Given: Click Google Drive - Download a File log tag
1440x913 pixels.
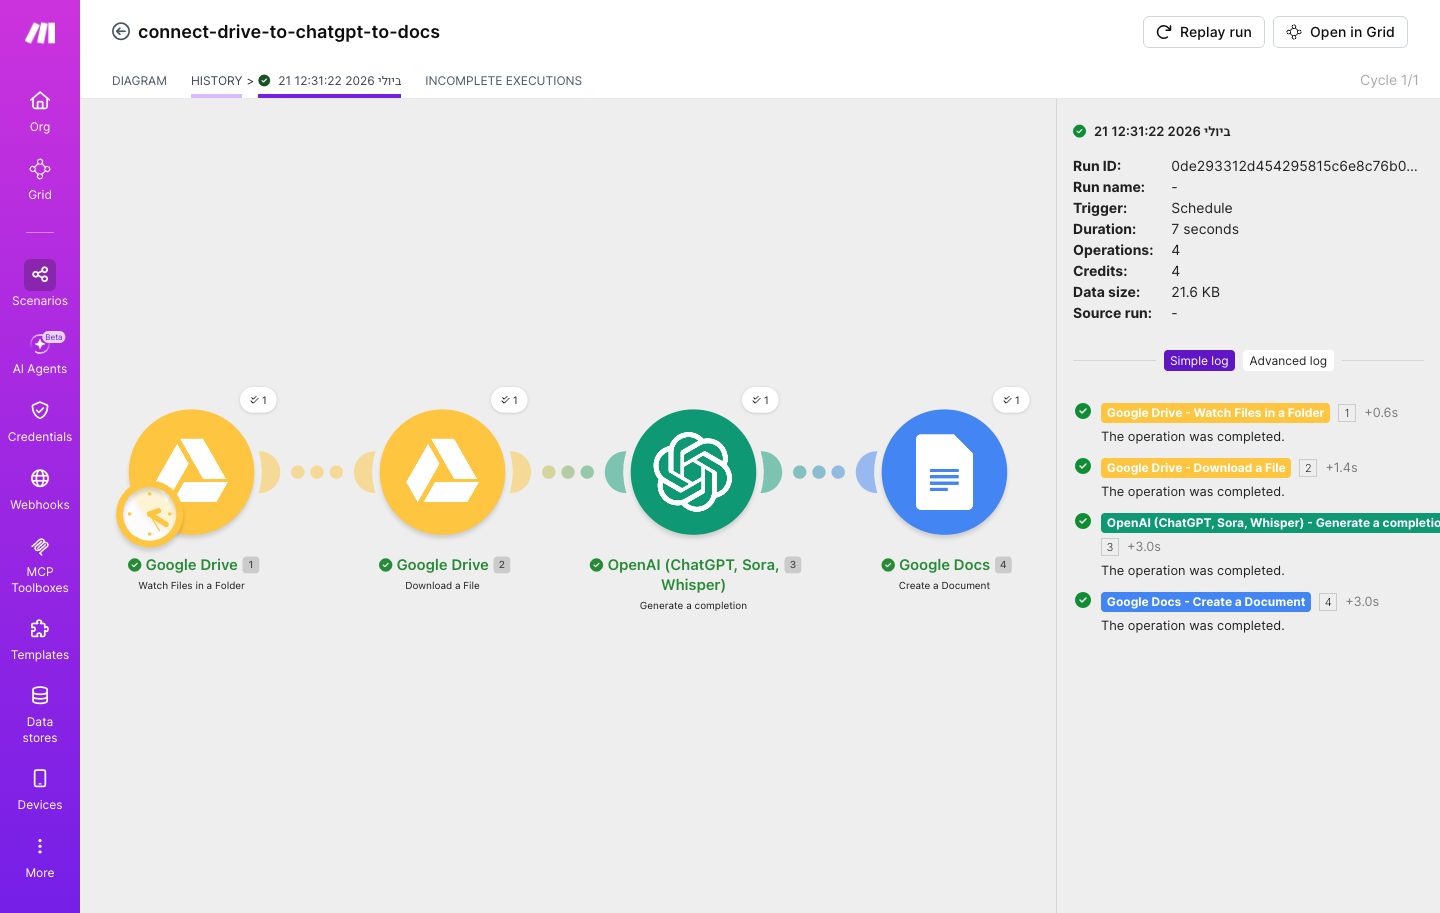Looking at the screenshot, I should pyautogui.click(x=1196, y=468).
